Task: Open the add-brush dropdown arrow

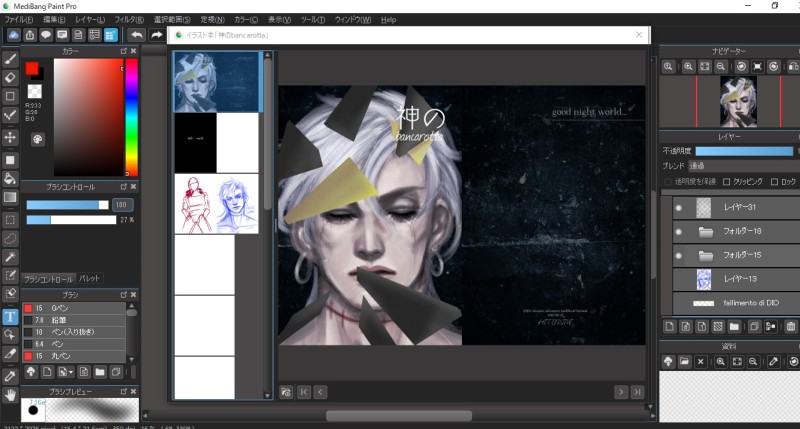Action: pos(71,372)
